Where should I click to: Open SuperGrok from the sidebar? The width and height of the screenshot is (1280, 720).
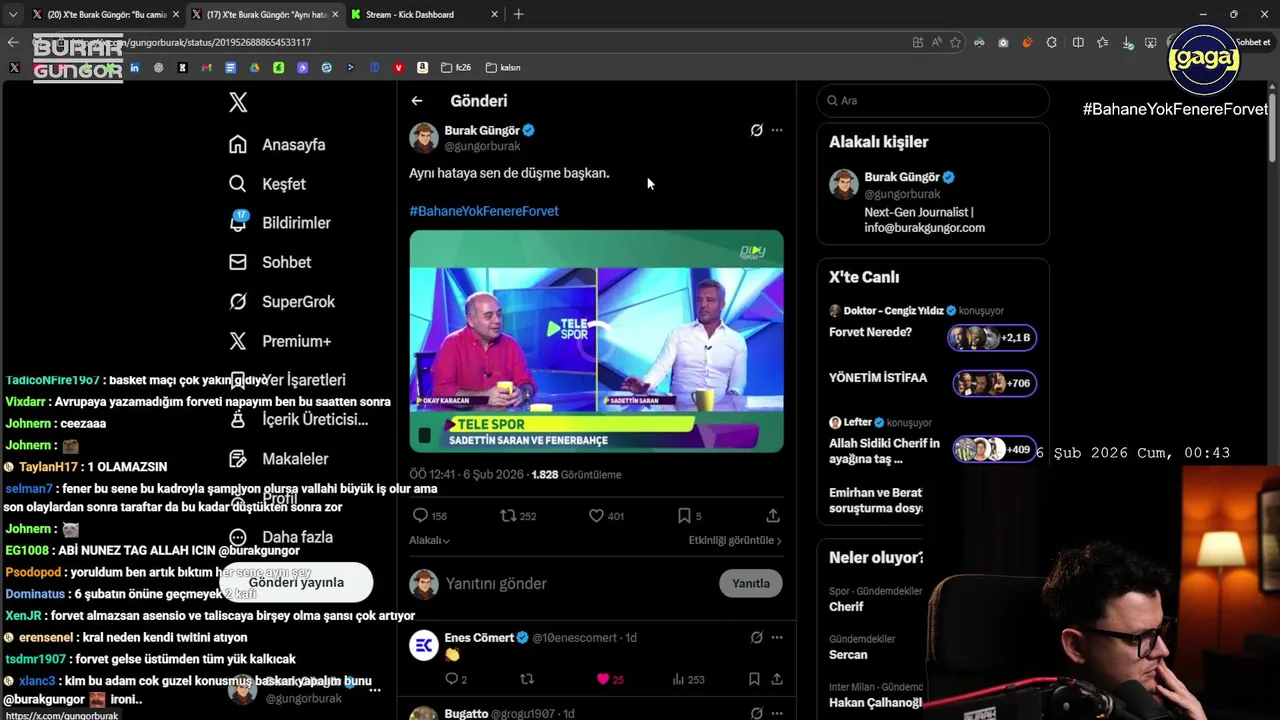(x=281, y=302)
